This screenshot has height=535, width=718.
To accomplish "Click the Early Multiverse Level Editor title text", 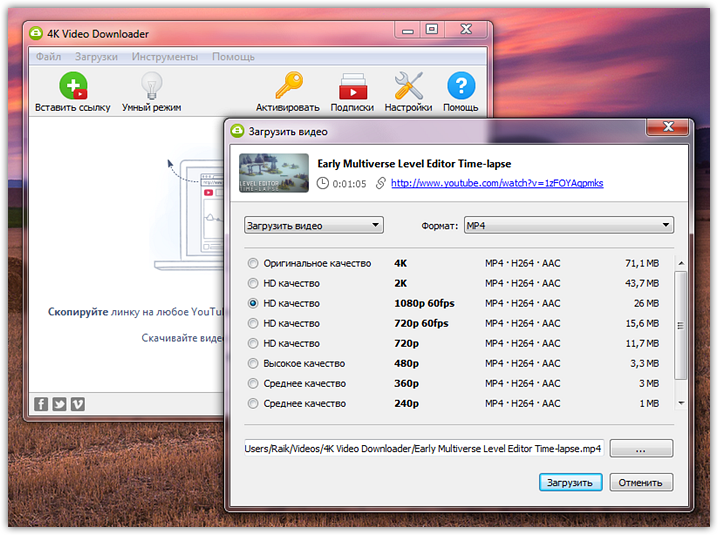I will 414,164.
